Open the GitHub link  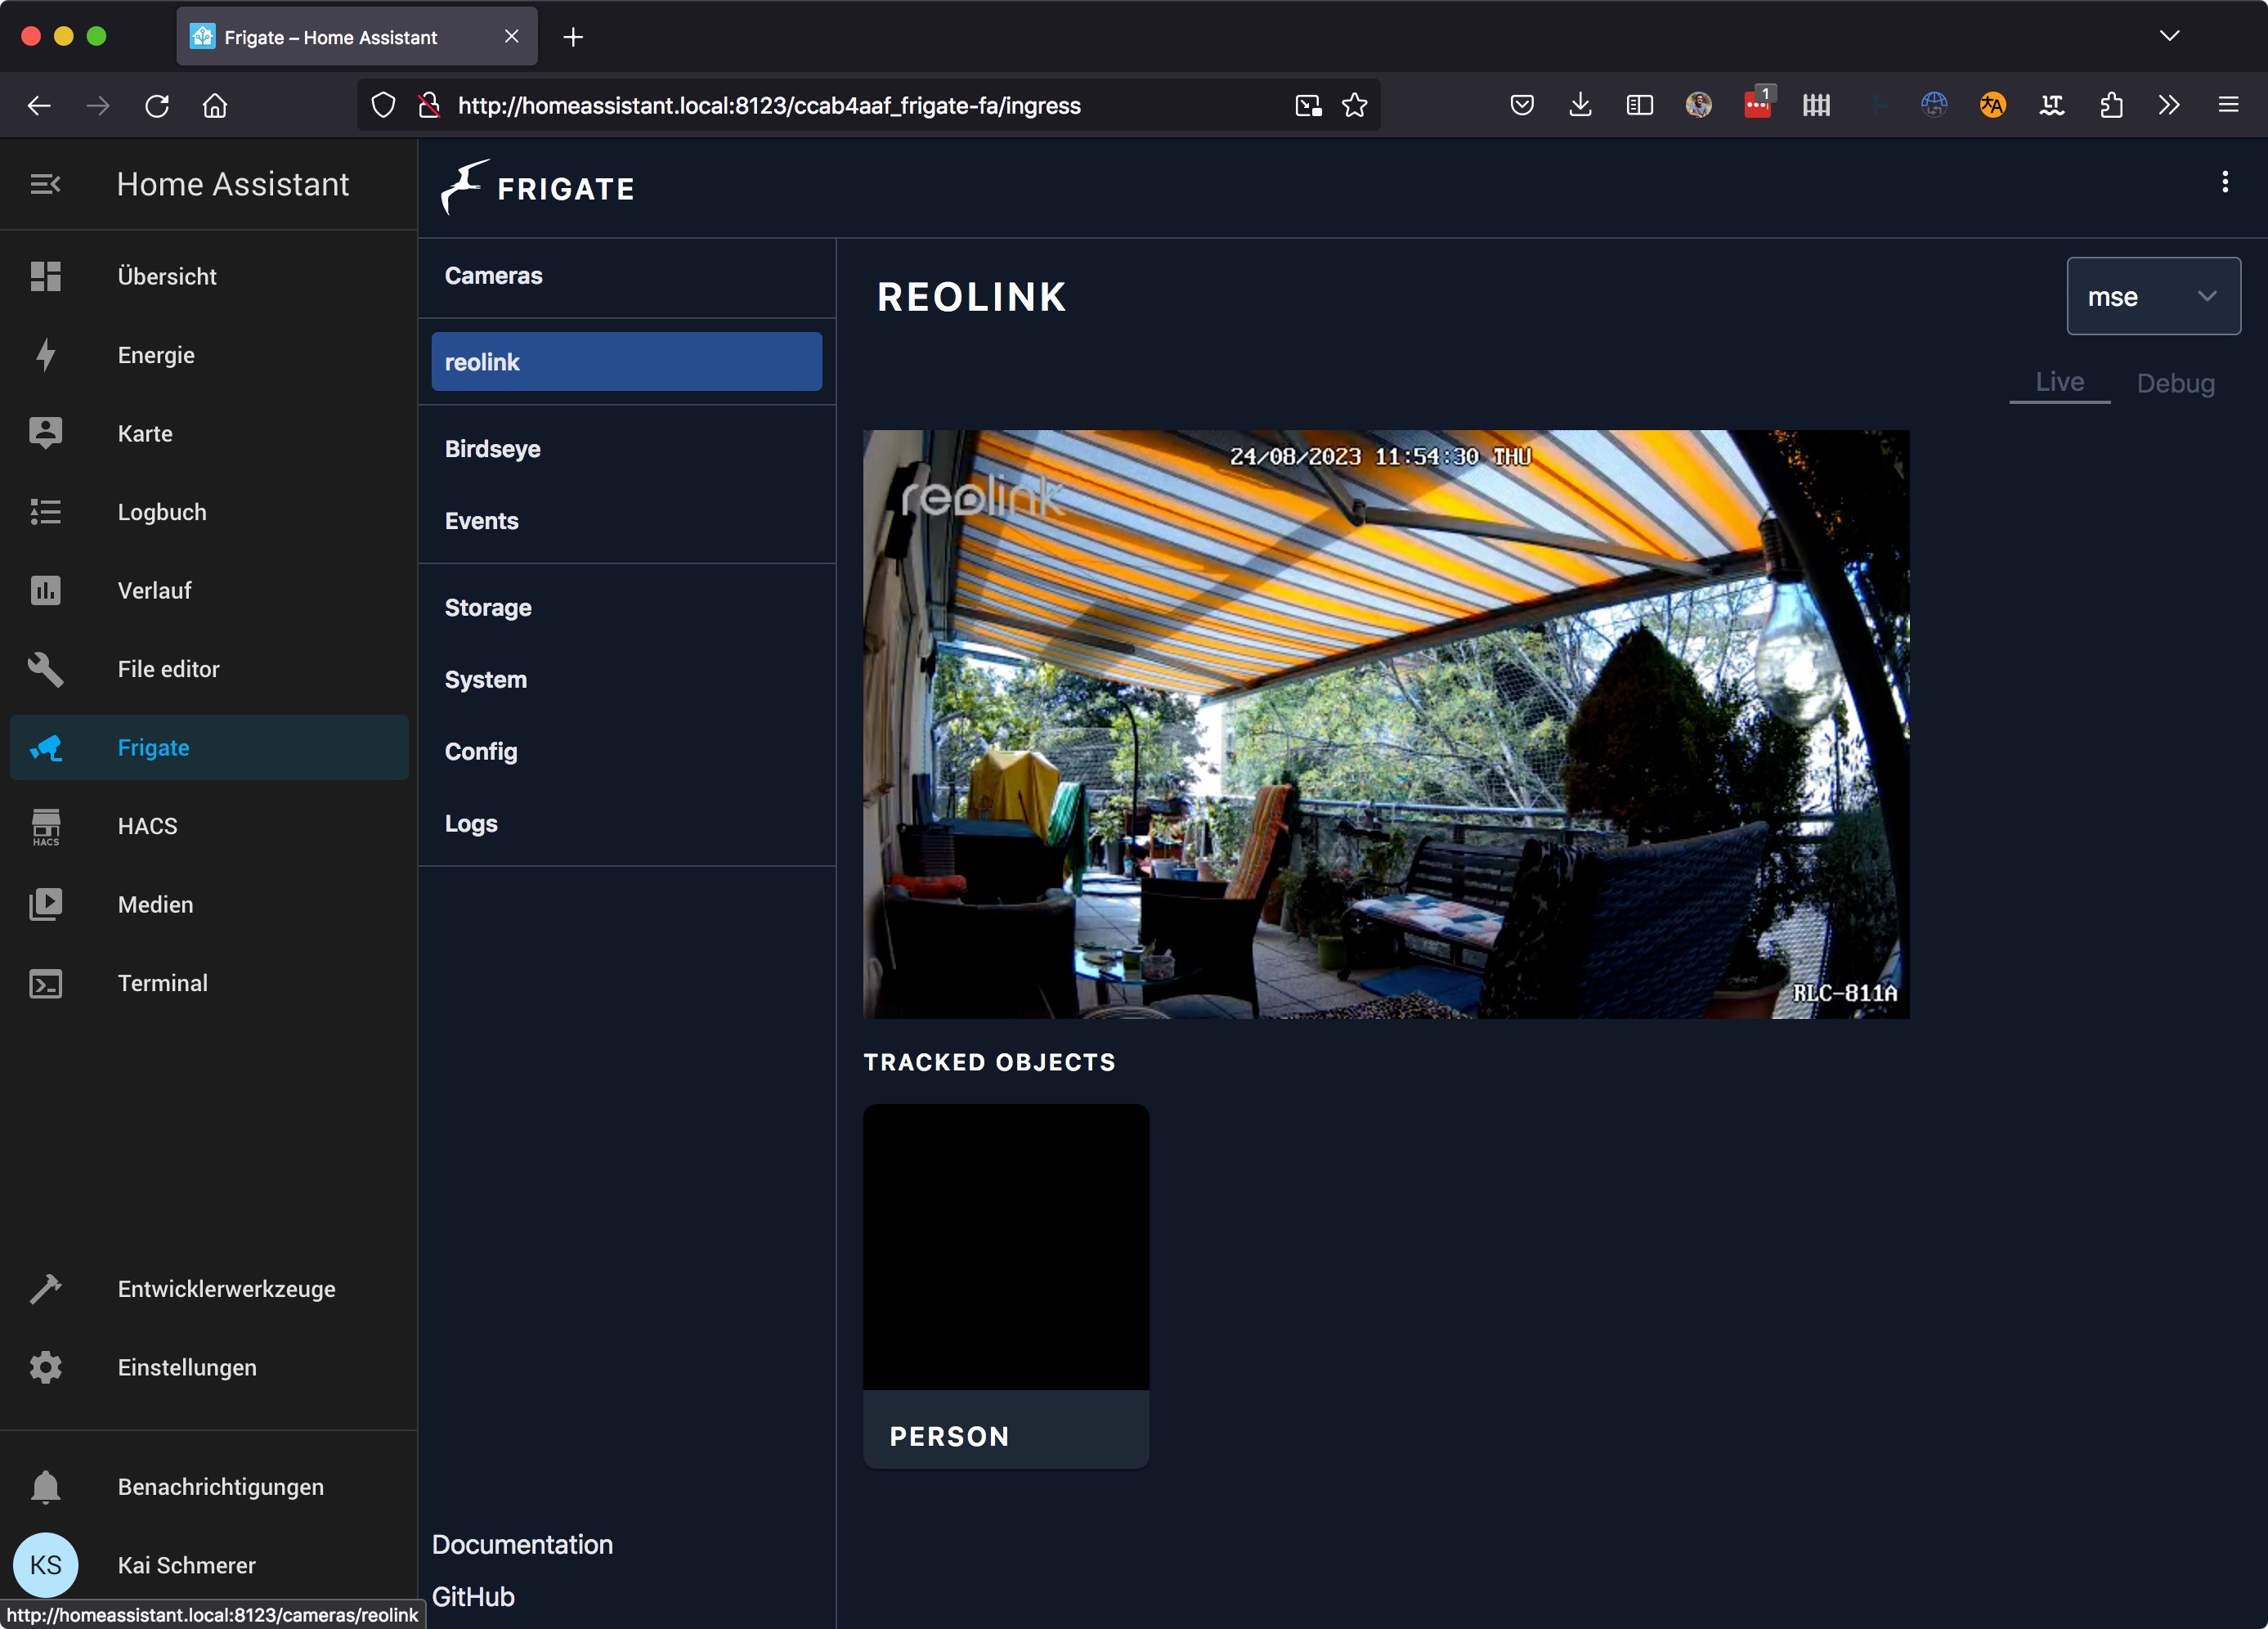click(x=473, y=1597)
